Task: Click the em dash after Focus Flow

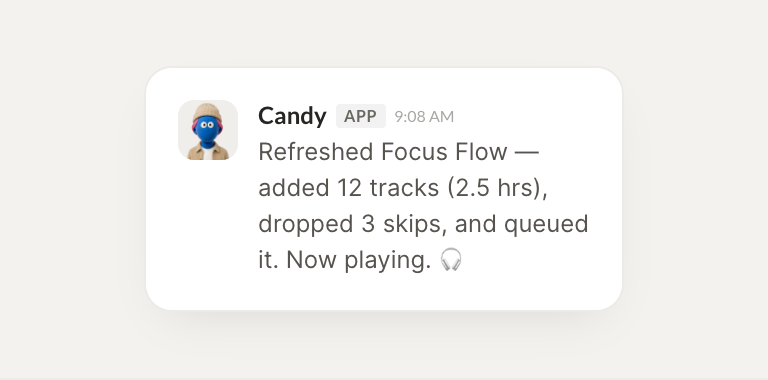Action: pos(527,152)
